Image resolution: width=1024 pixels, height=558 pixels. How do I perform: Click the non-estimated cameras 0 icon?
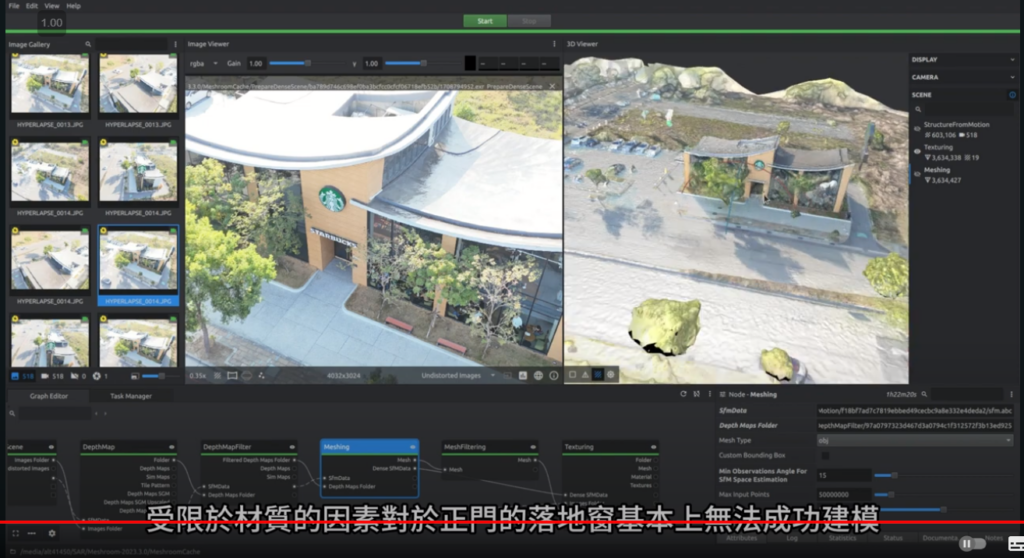pos(74,376)
